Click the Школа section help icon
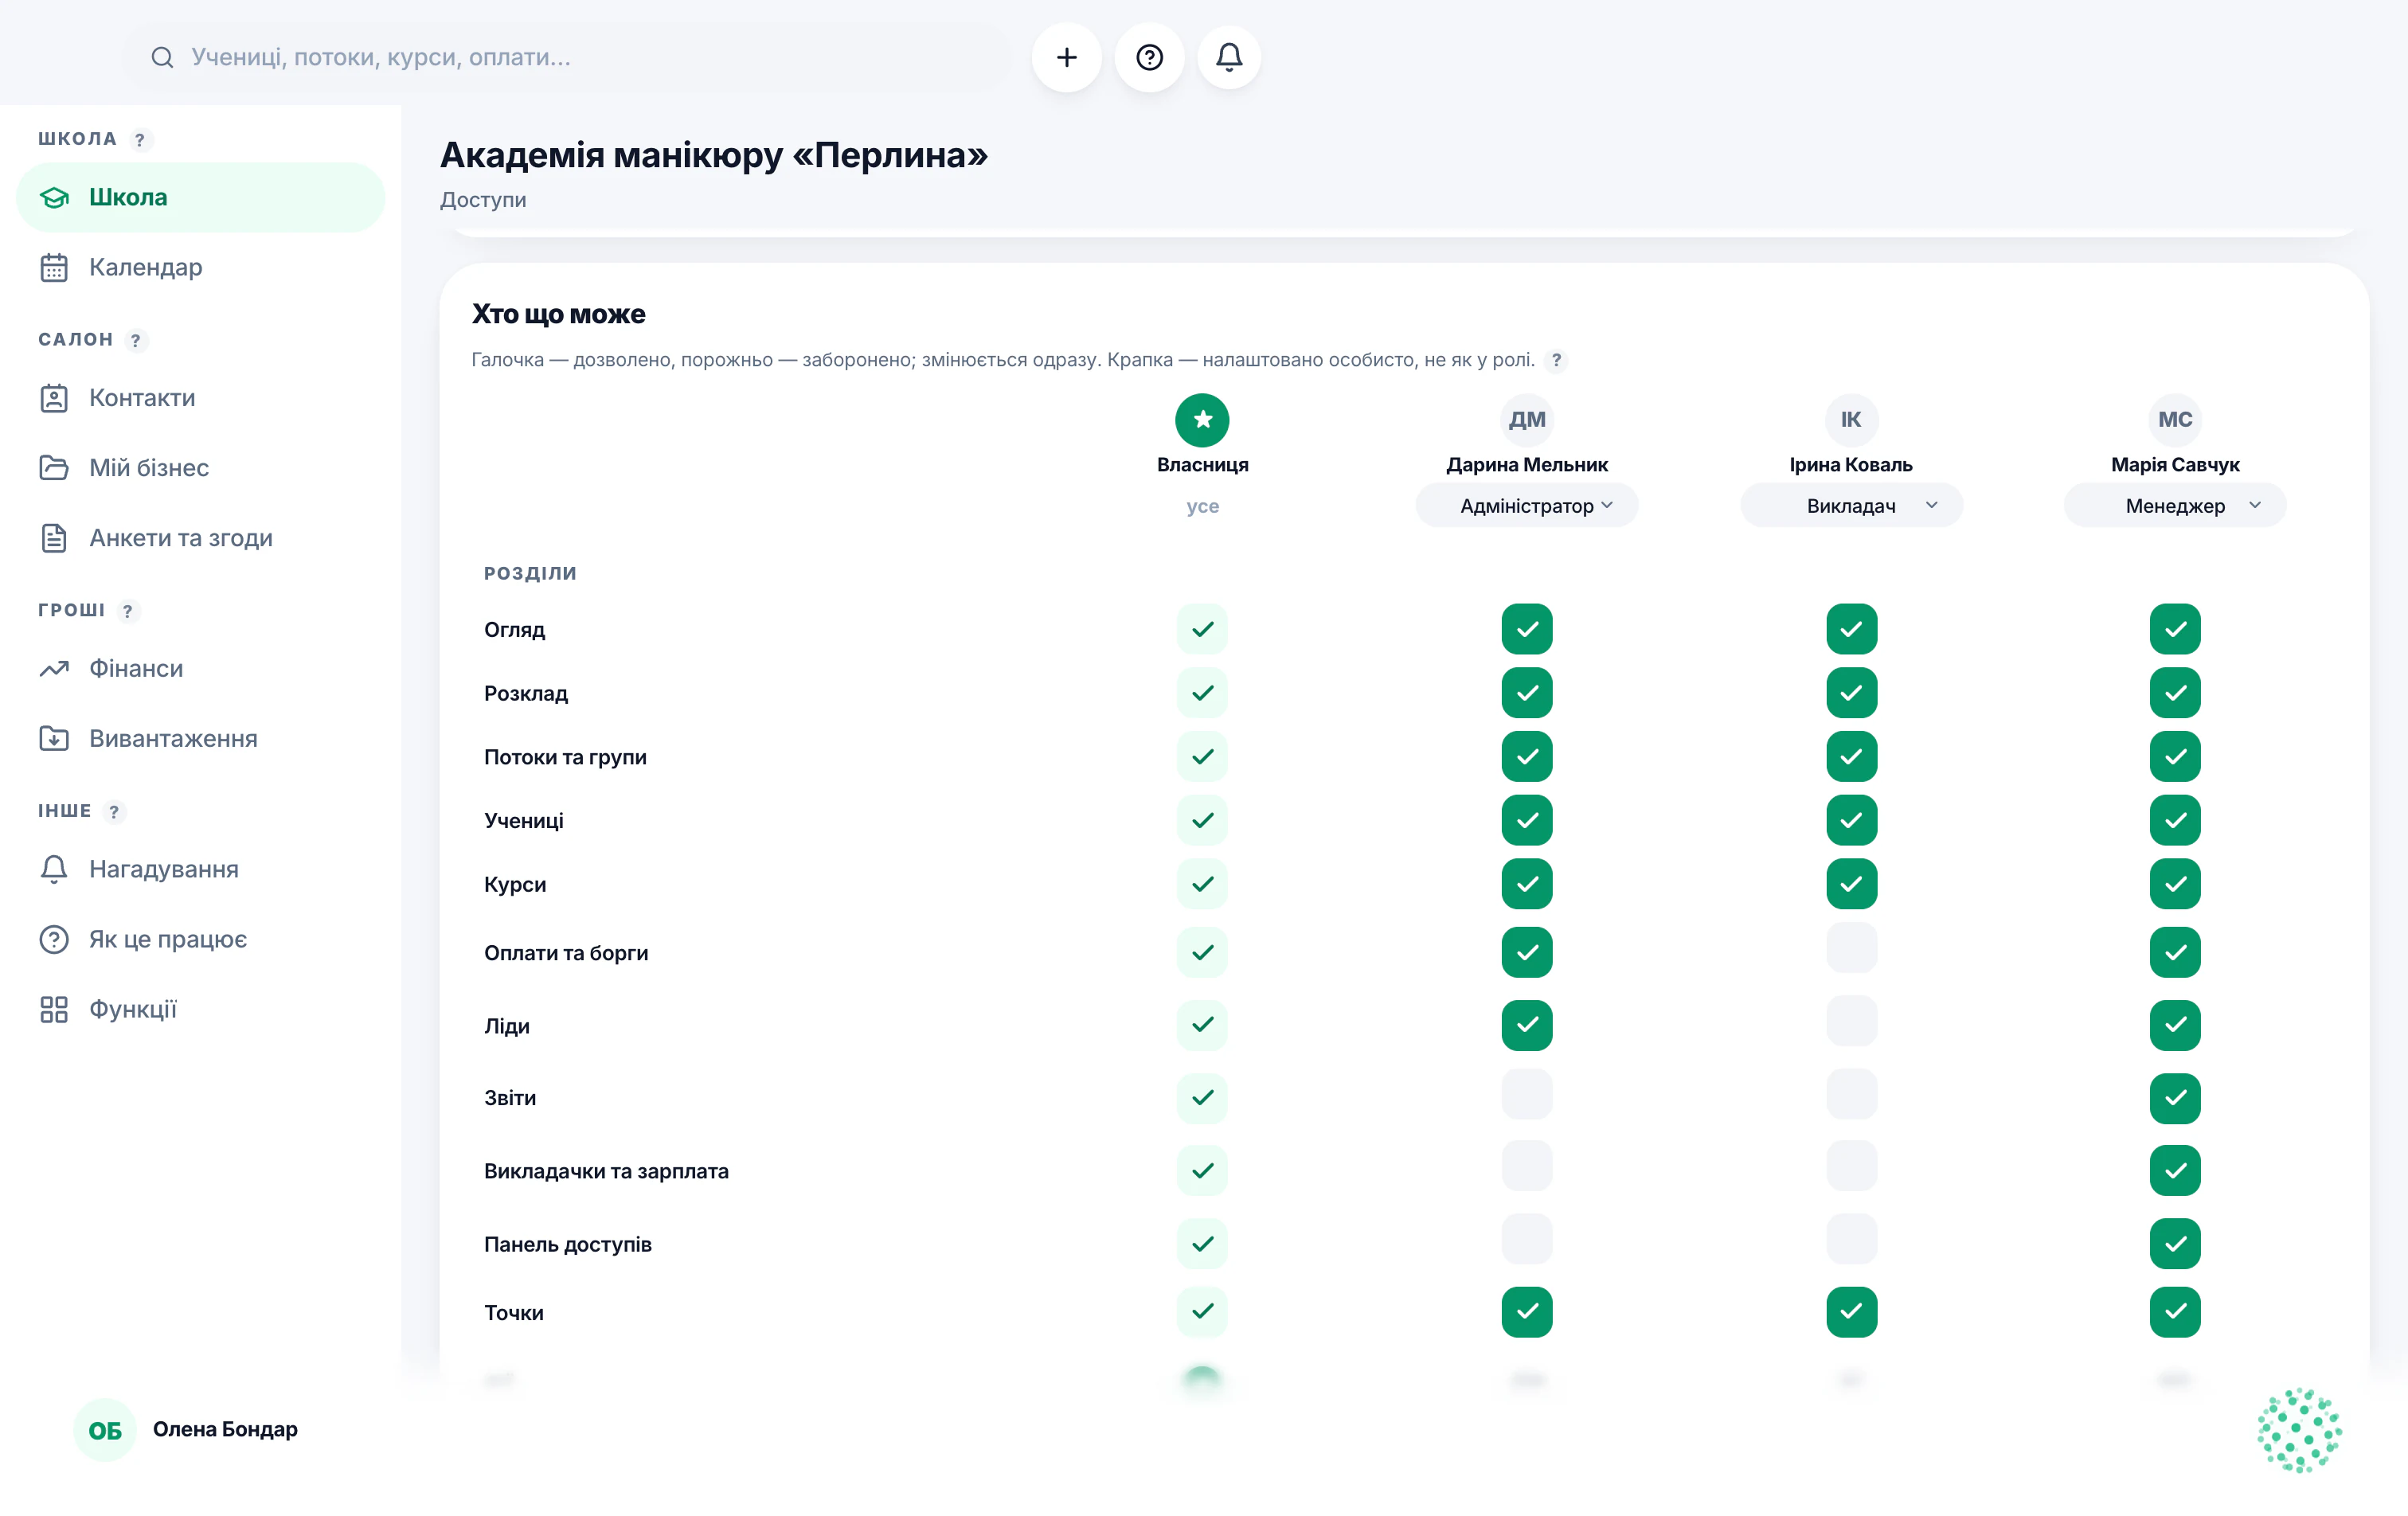 [140, 139]
